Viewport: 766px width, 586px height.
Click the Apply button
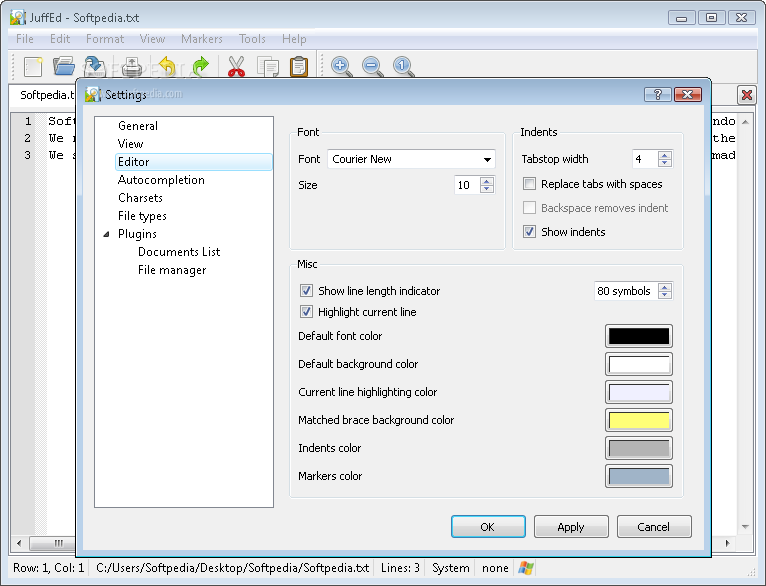[571, 526]
